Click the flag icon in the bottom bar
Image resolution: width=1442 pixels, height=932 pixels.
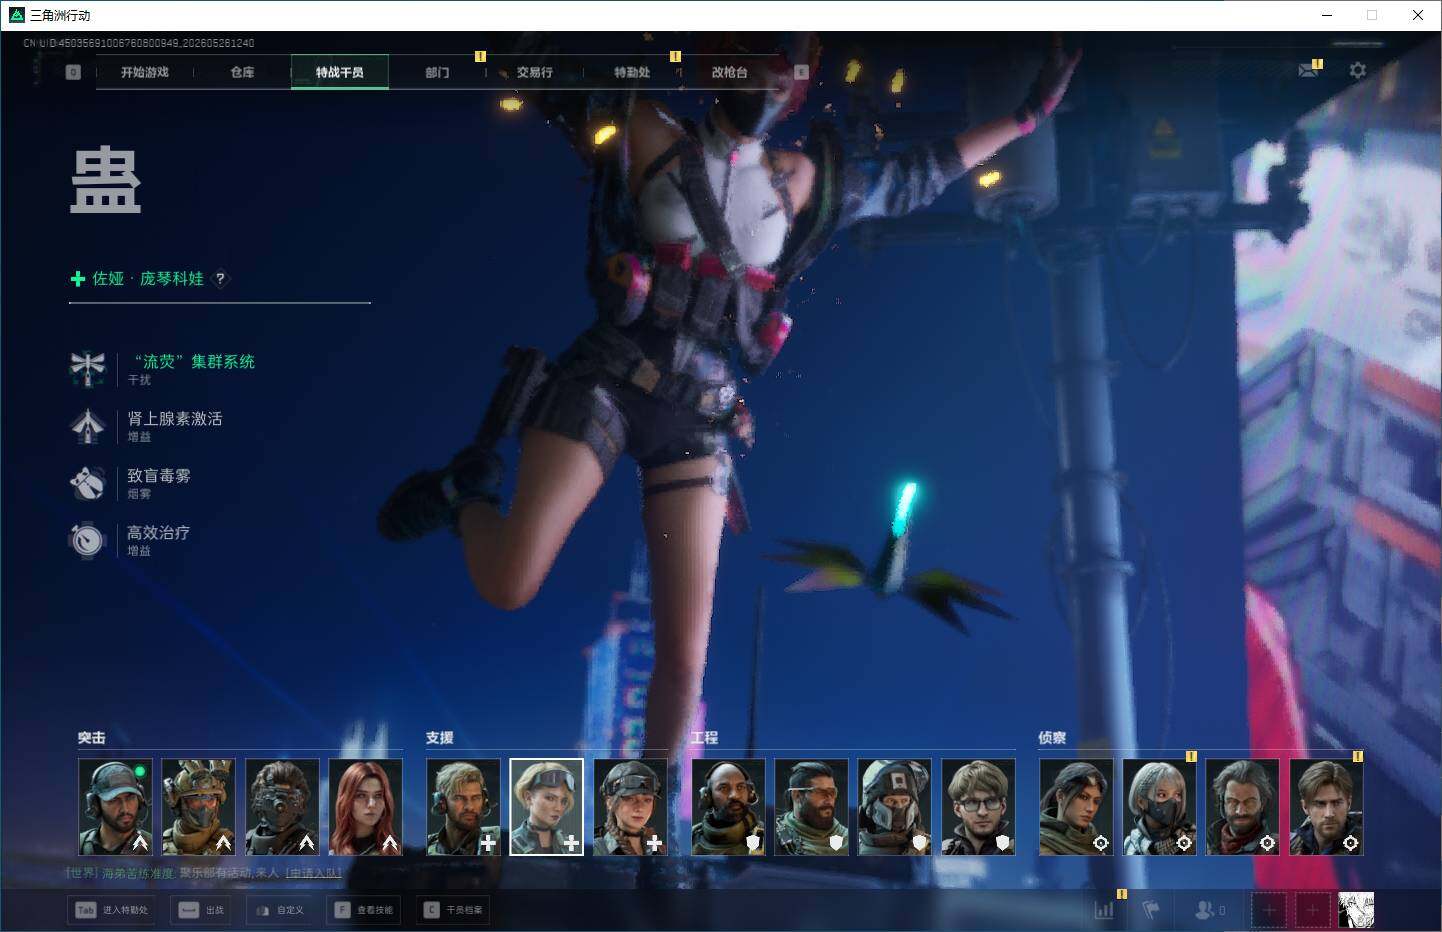click(1151, 910)
